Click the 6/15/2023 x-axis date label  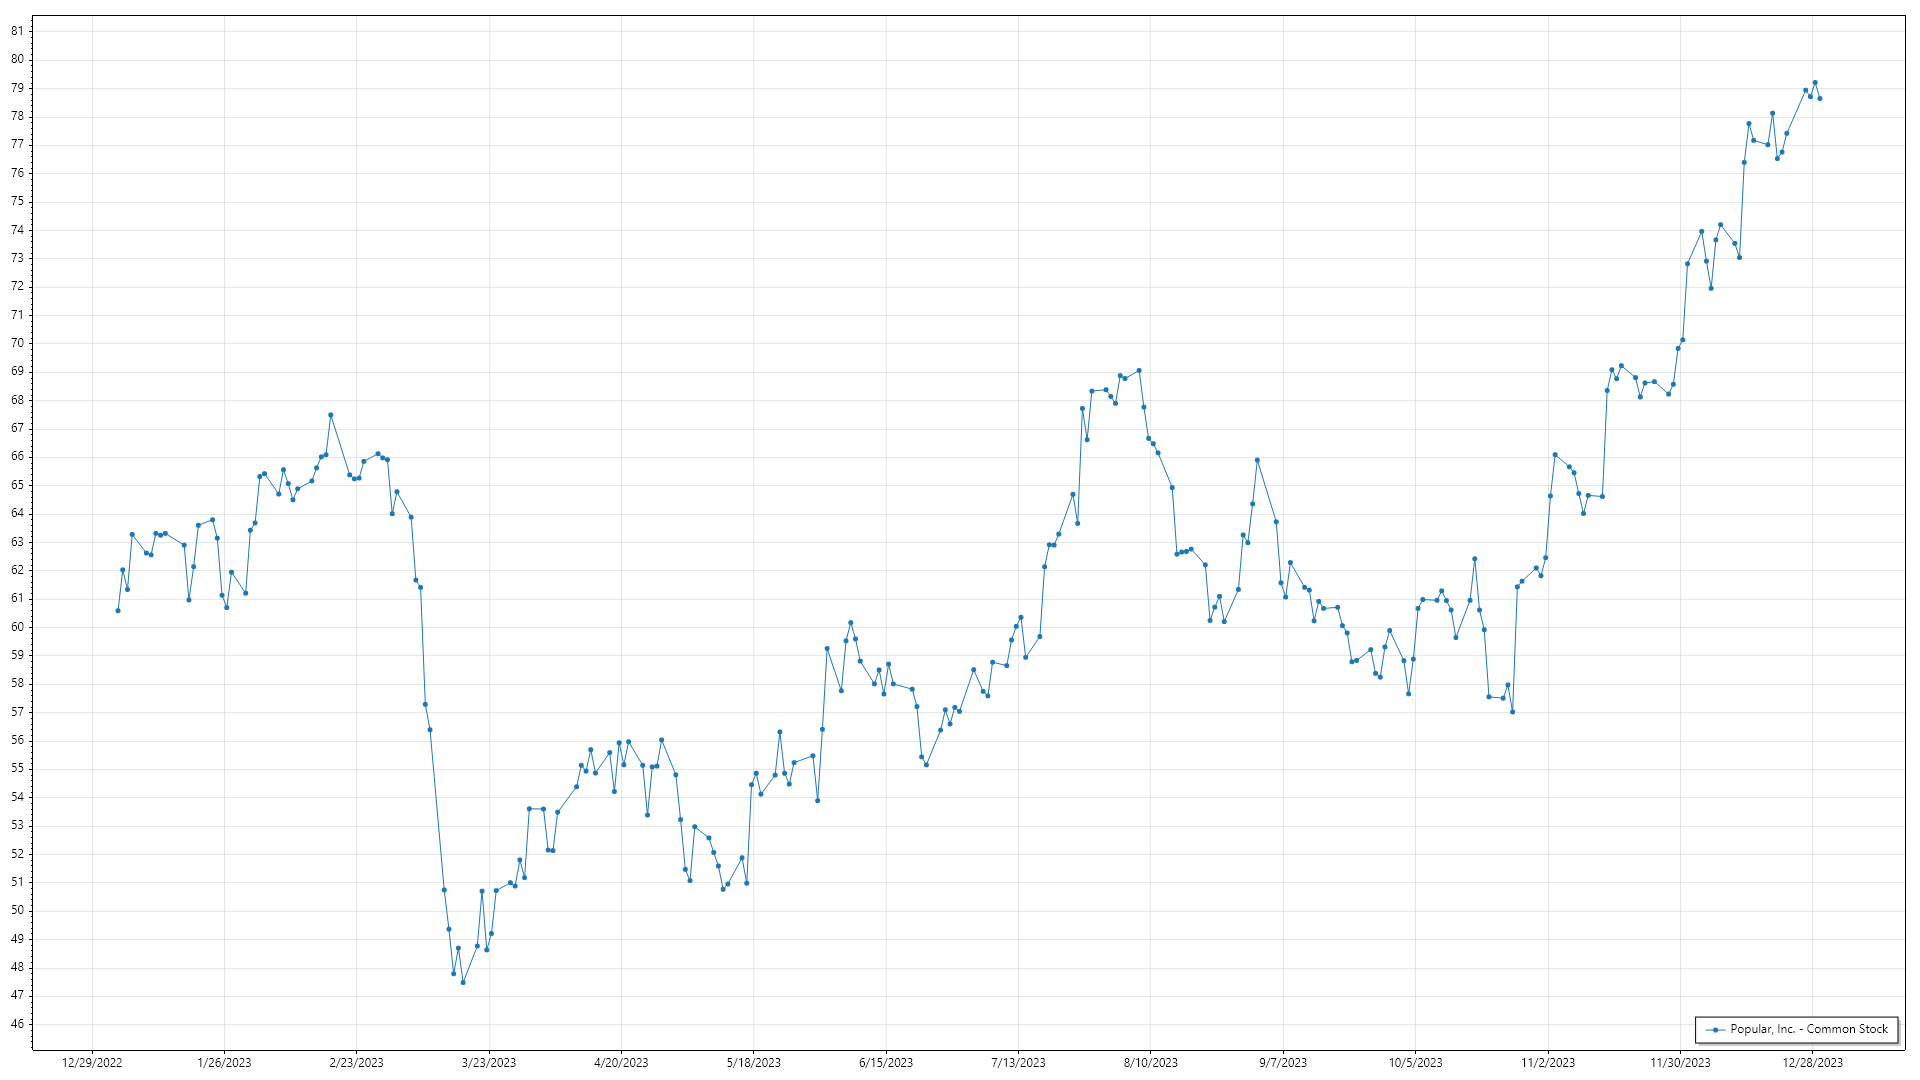click(x=886, y=1063)
